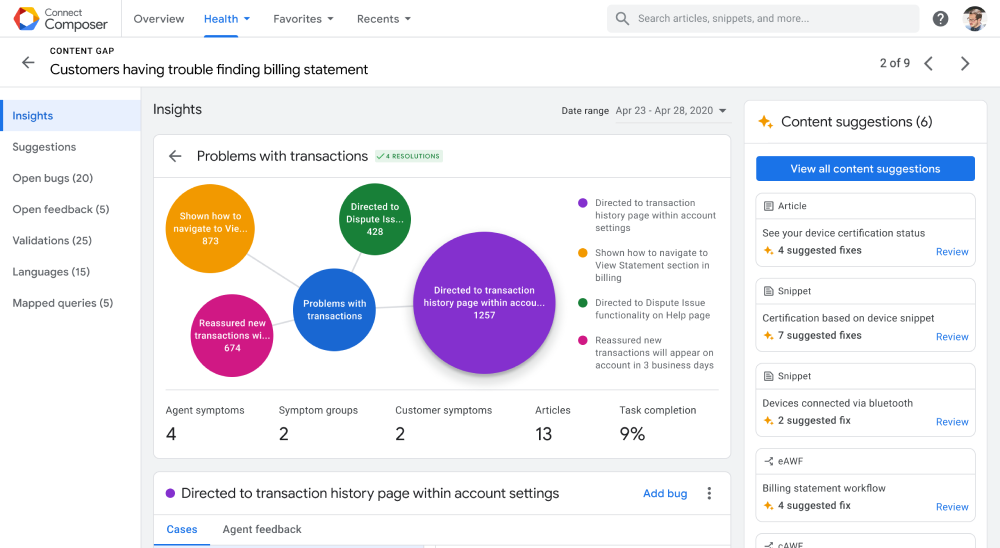The width and height of the screenshot is (1000, 548).
Task: Select Open bugs (20) in the sidebar
Action: click(x=53, y=178)
